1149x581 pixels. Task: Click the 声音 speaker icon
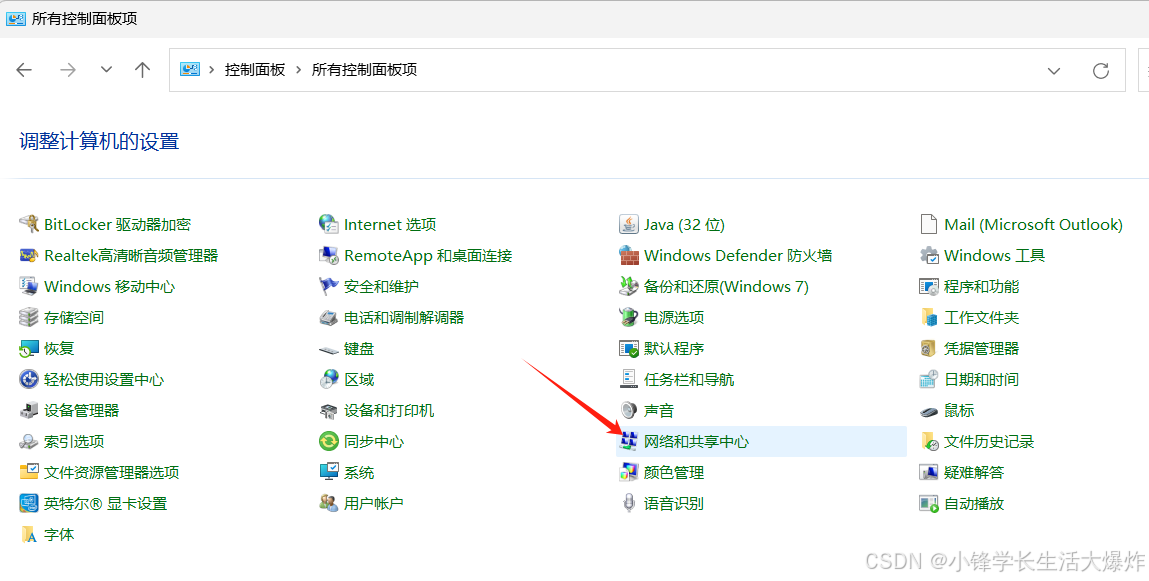tap(629, 410)
